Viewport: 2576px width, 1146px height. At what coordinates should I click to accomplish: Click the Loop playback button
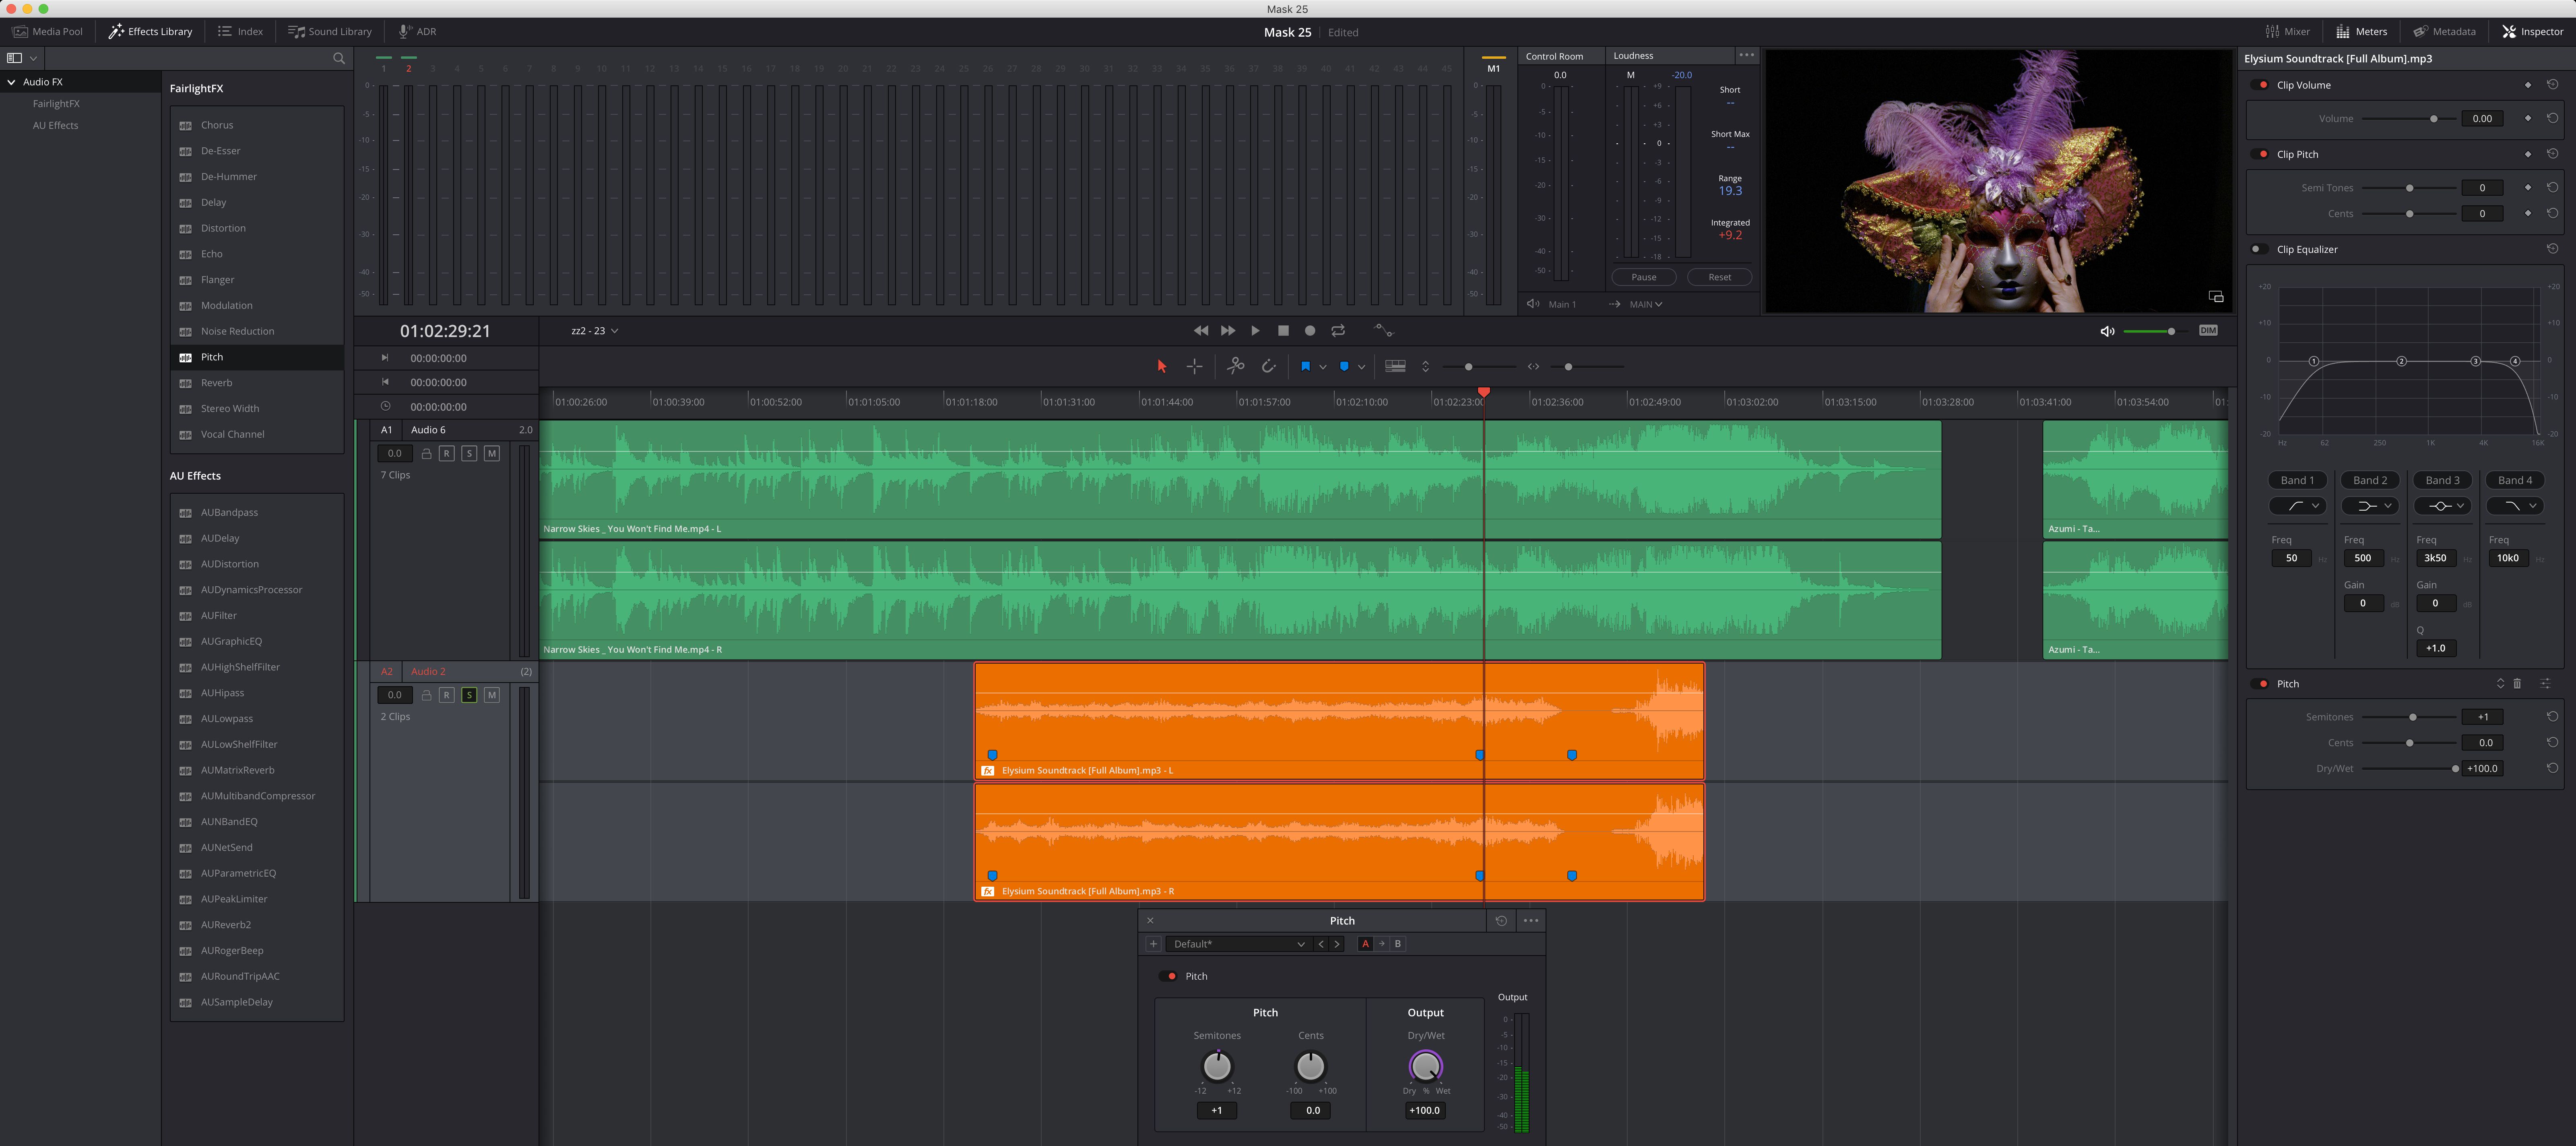[x=1338, y=330]
